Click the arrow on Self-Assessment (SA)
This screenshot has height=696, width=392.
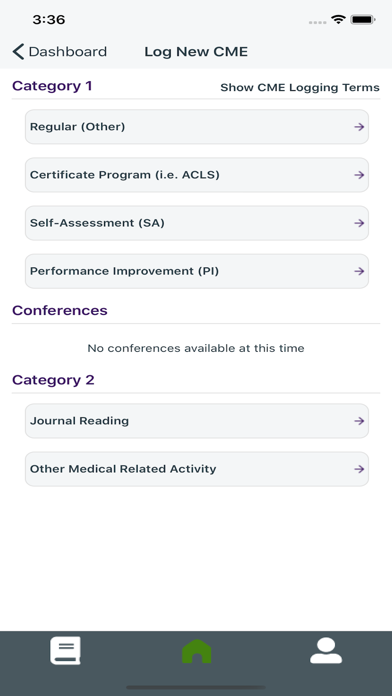[x=359, y=223]
